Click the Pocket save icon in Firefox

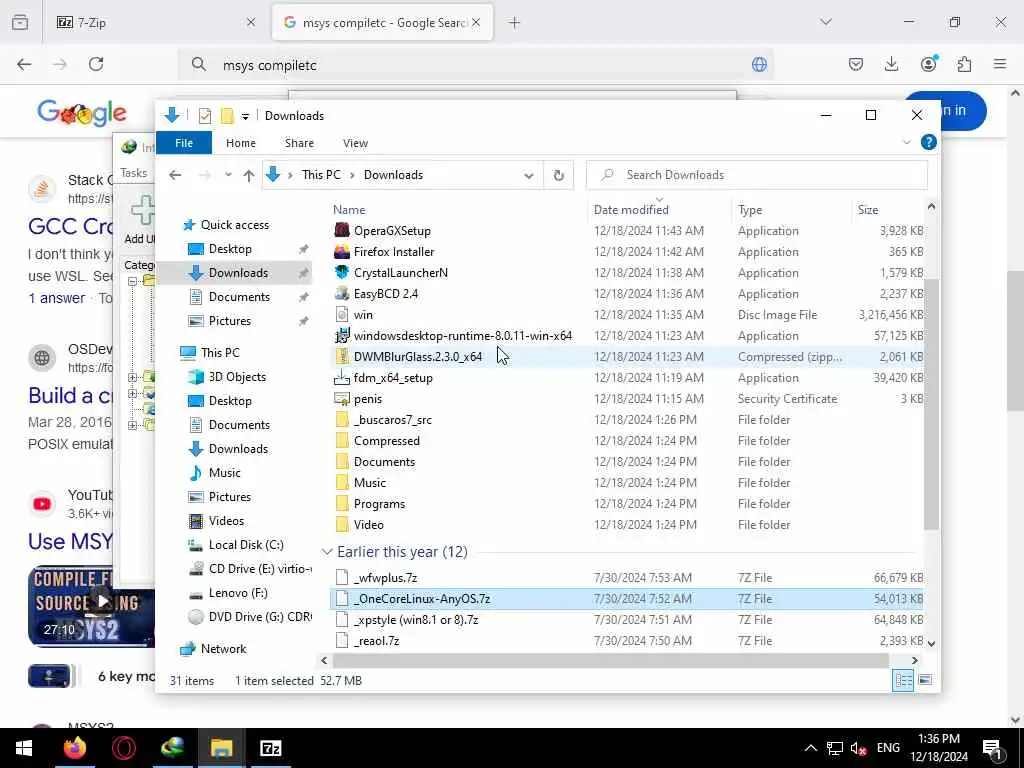[856, 64]
